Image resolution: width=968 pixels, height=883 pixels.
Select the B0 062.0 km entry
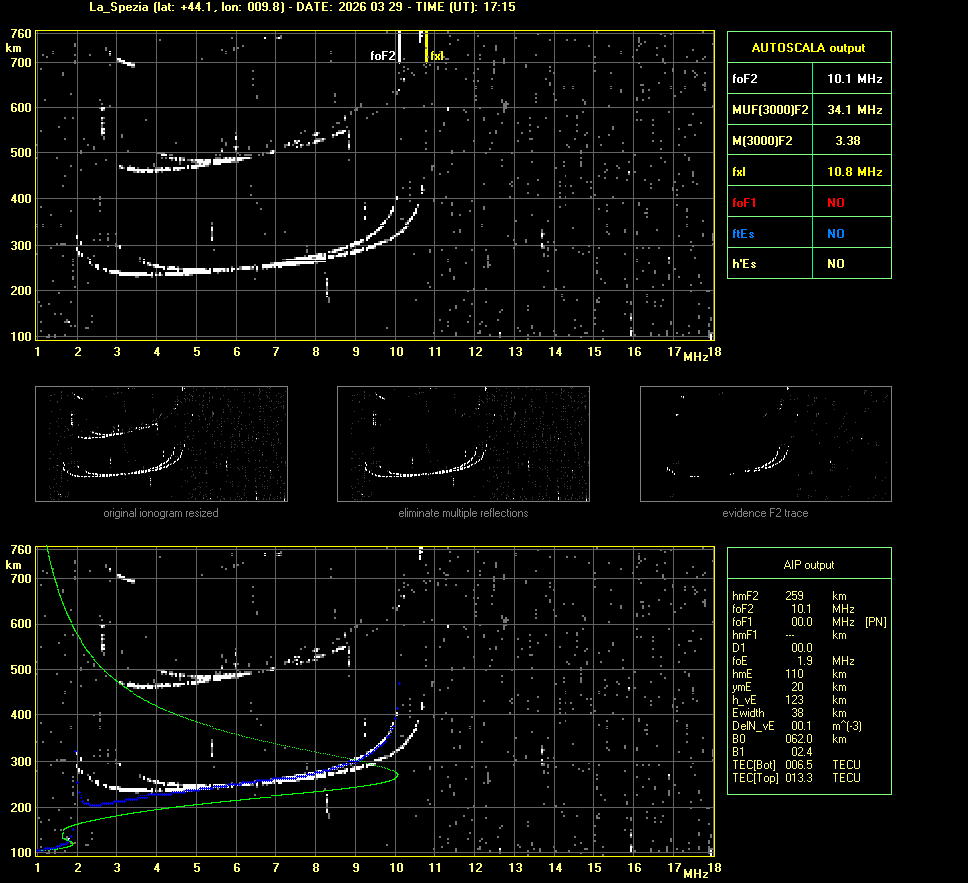(x=790, y=739)
